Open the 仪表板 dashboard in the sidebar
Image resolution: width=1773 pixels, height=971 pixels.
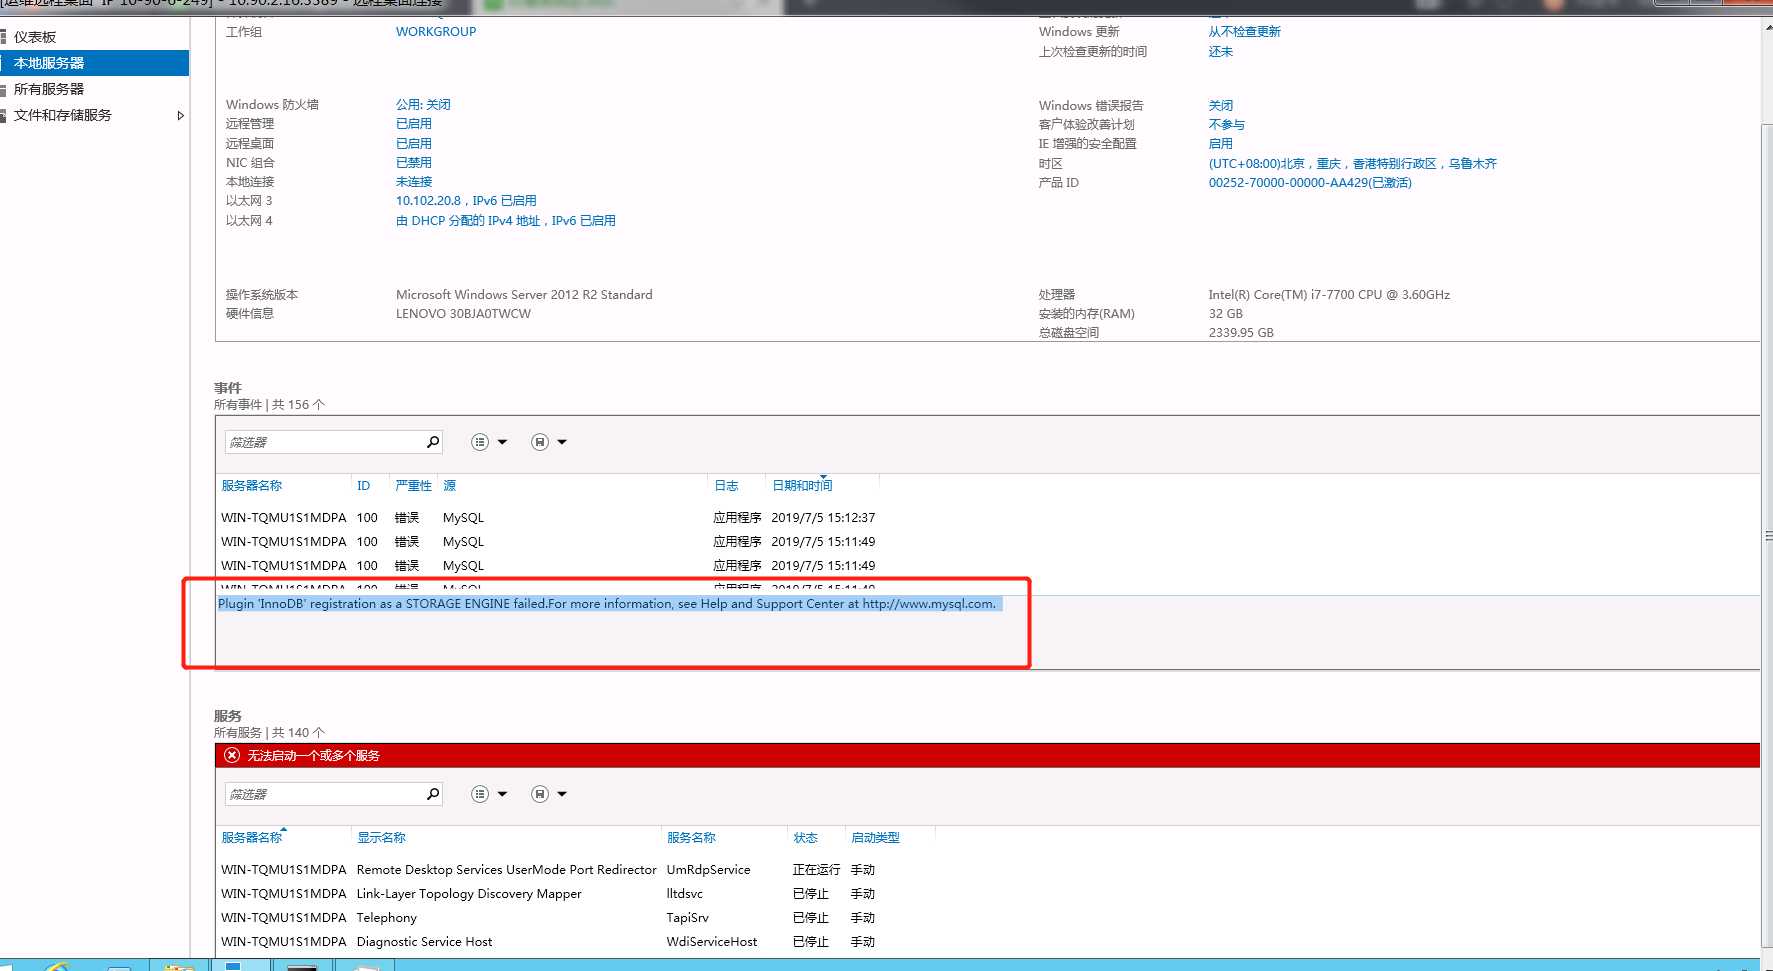point(35,37)
